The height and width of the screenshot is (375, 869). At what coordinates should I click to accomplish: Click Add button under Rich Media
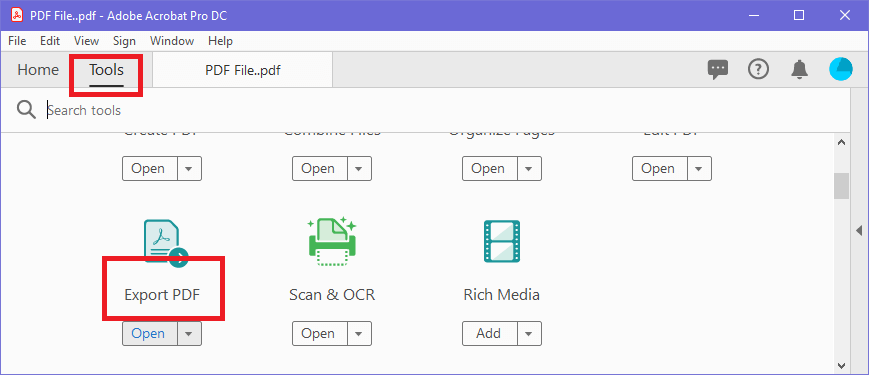(488, 333)
